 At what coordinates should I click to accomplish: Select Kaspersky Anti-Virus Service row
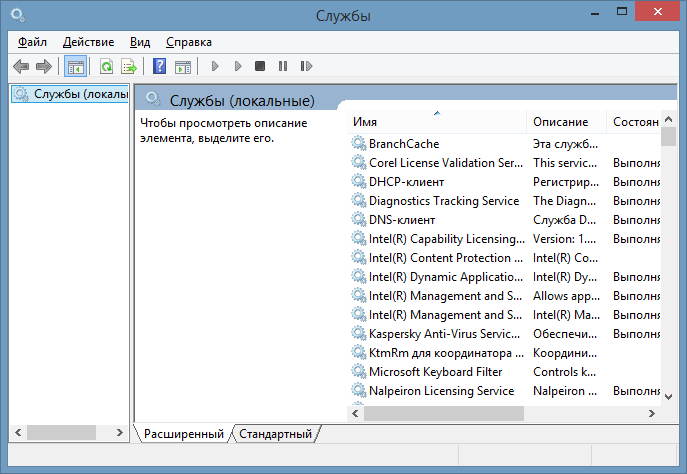505,334
